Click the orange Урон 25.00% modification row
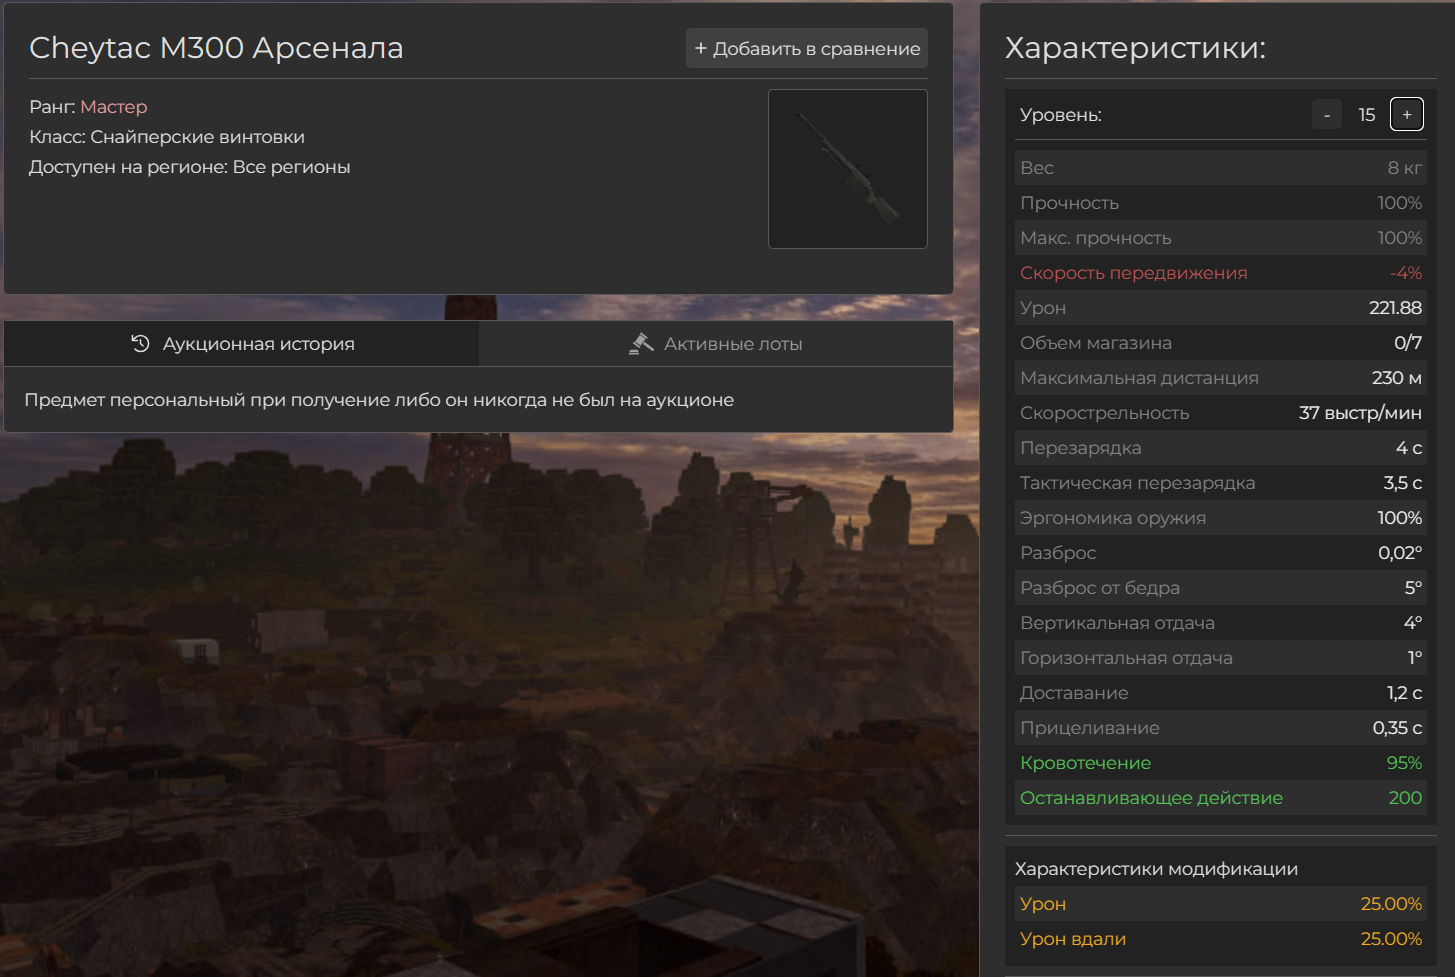1455x977 pixels. pyautogui.click(x=1218, y=904)
